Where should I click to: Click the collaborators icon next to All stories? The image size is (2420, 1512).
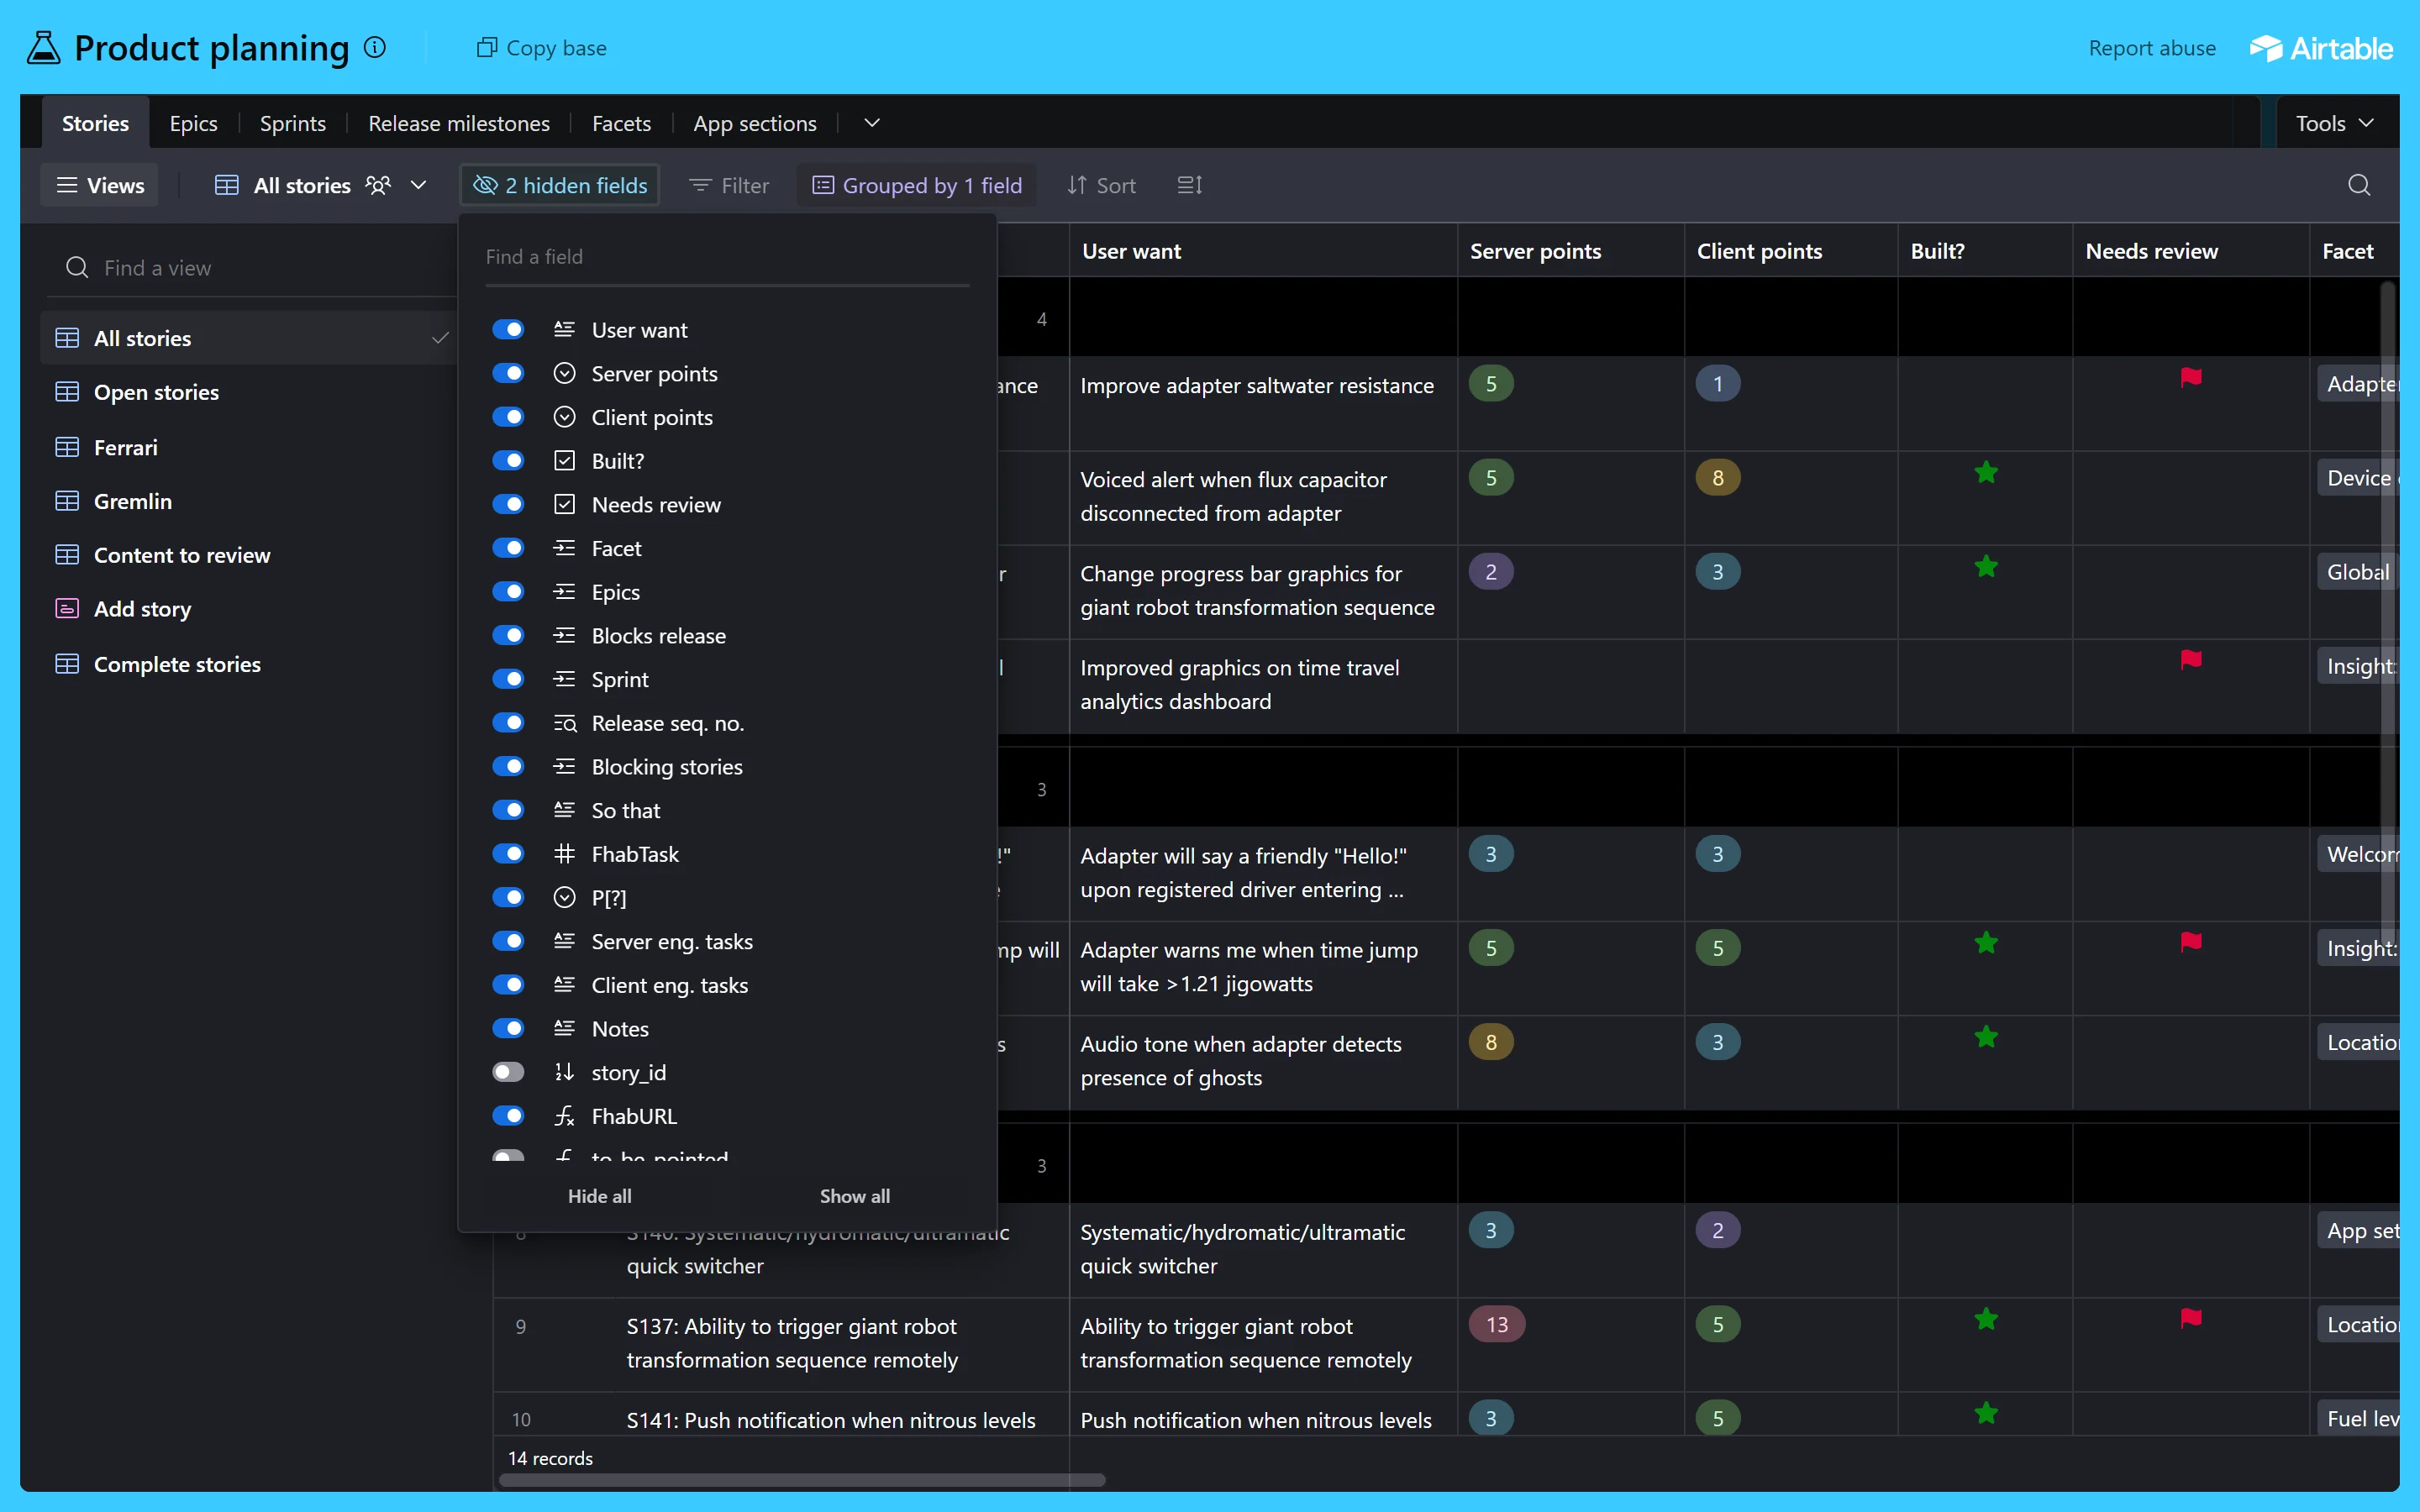(378, 185)
